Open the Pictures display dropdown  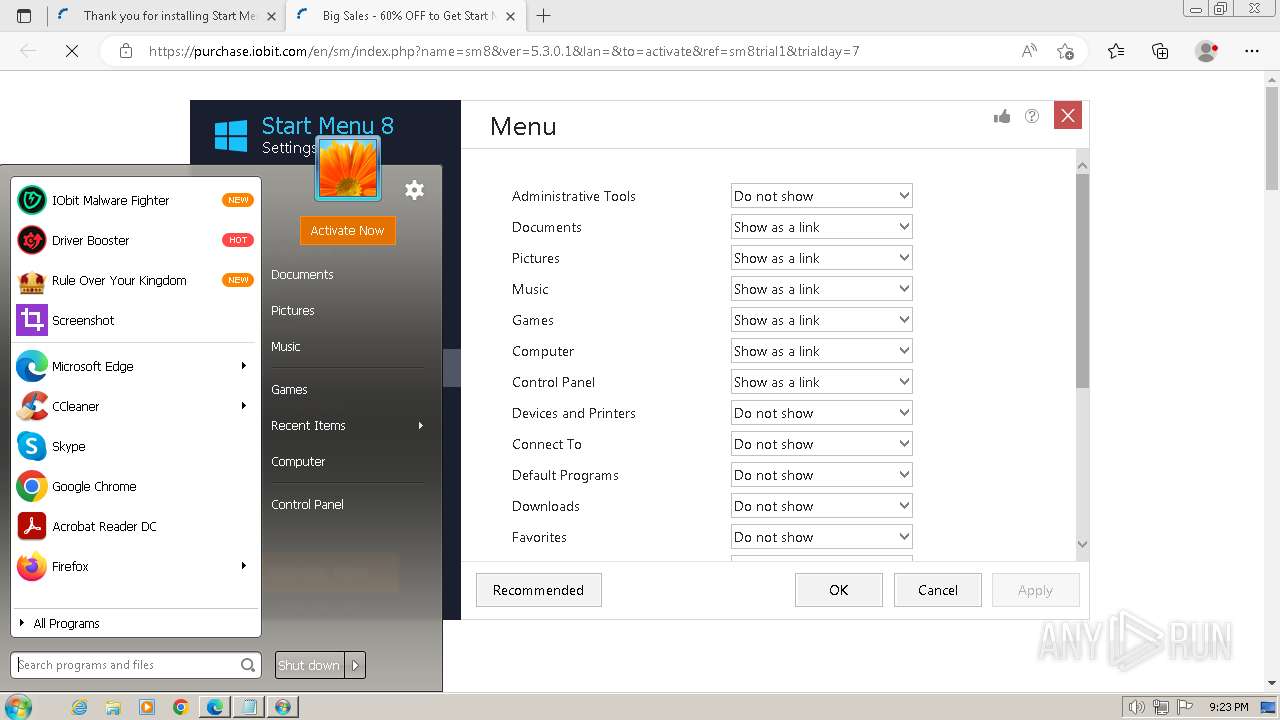821,258
